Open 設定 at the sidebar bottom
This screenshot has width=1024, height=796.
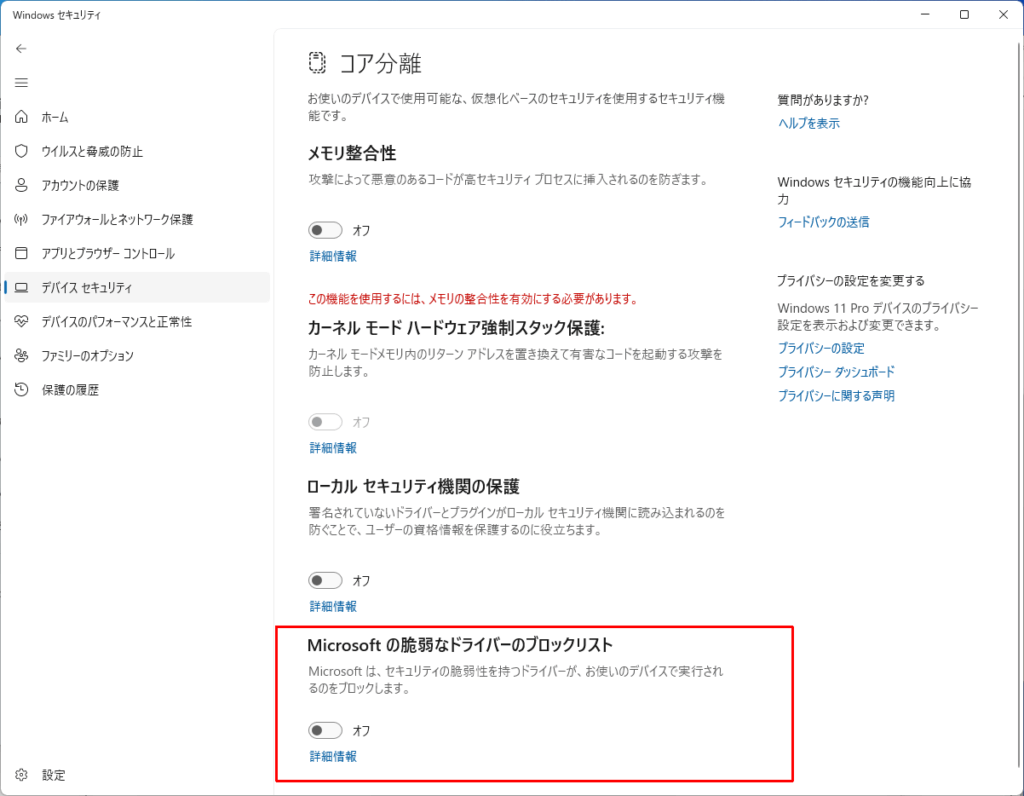pyautogui.click(x=137, y=774)
